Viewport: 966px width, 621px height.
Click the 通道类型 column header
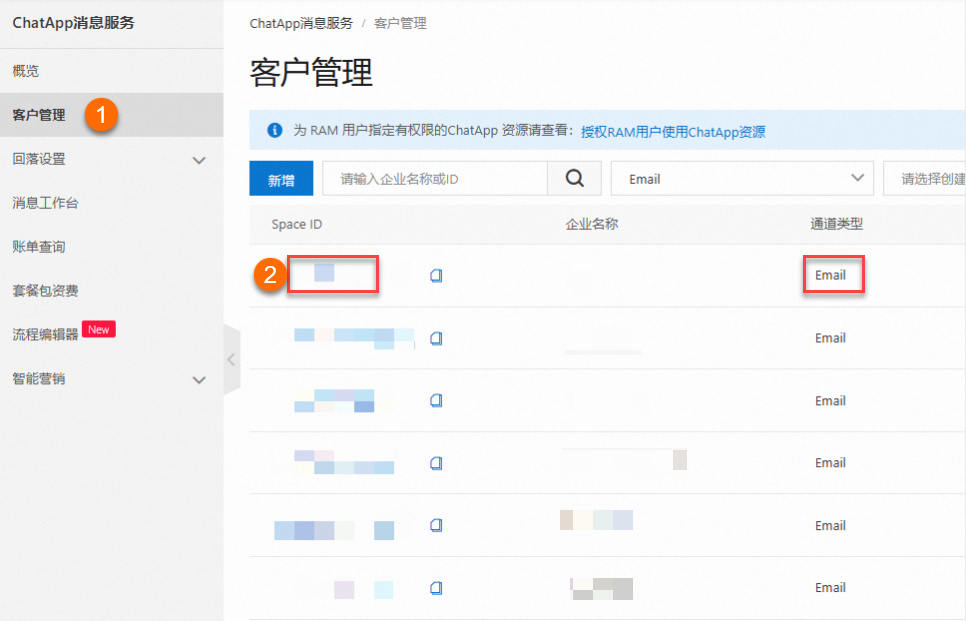click(x=837, y=224)
